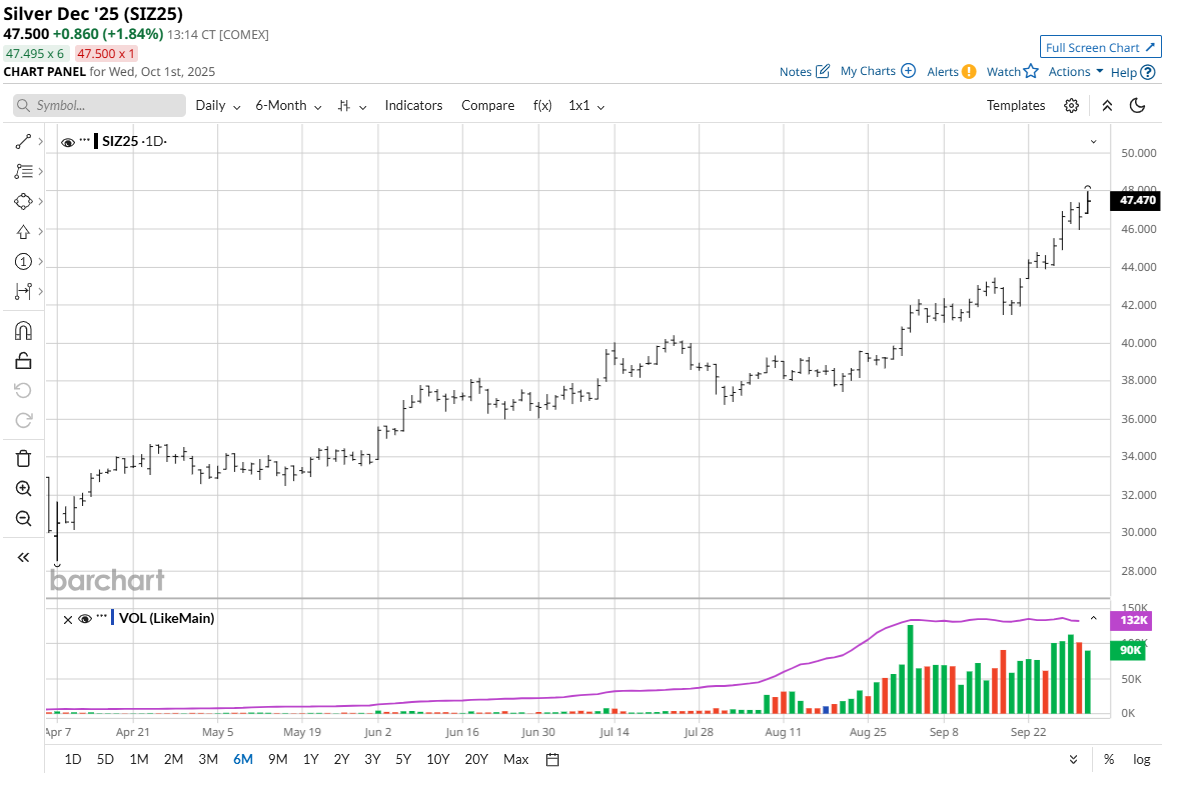Open Notes for this symbol
This screenshot has width=1198, height=796.
click(805, 71)
